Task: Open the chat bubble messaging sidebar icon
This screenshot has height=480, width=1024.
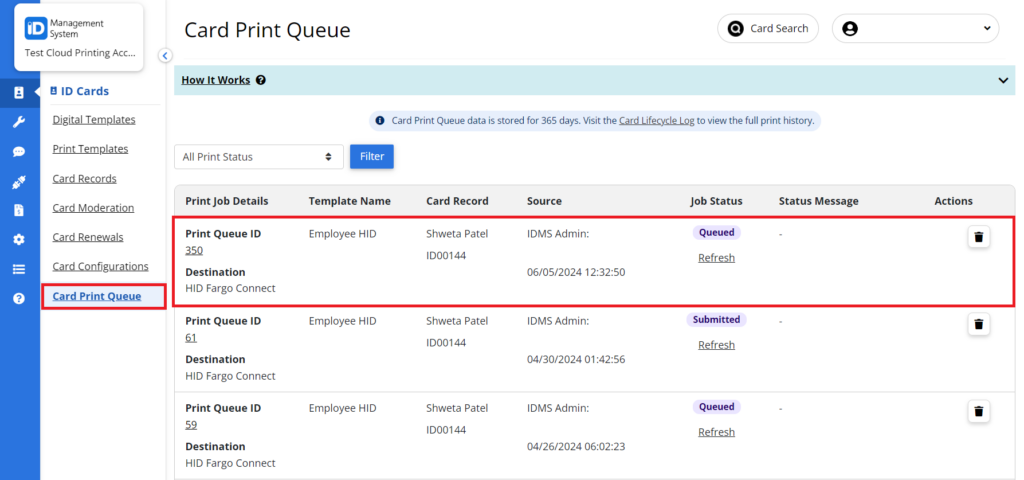Action: (x=19, y=152)
